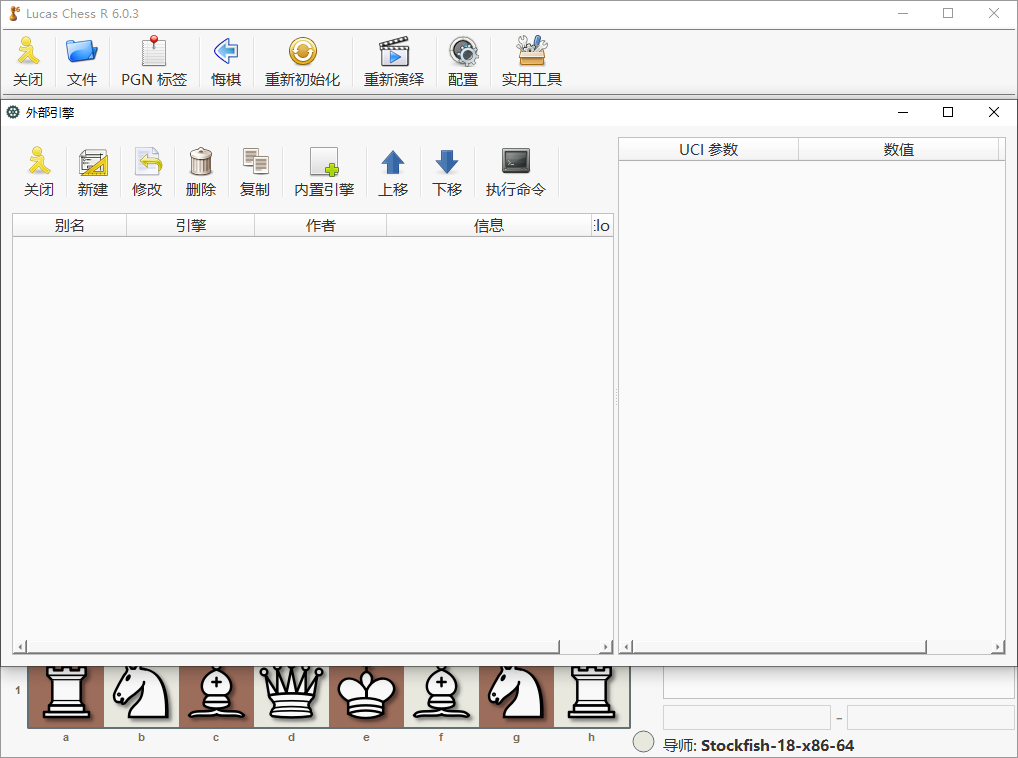Click the 作者 column header
The image size is (1018, 758).
pos(321,225)
